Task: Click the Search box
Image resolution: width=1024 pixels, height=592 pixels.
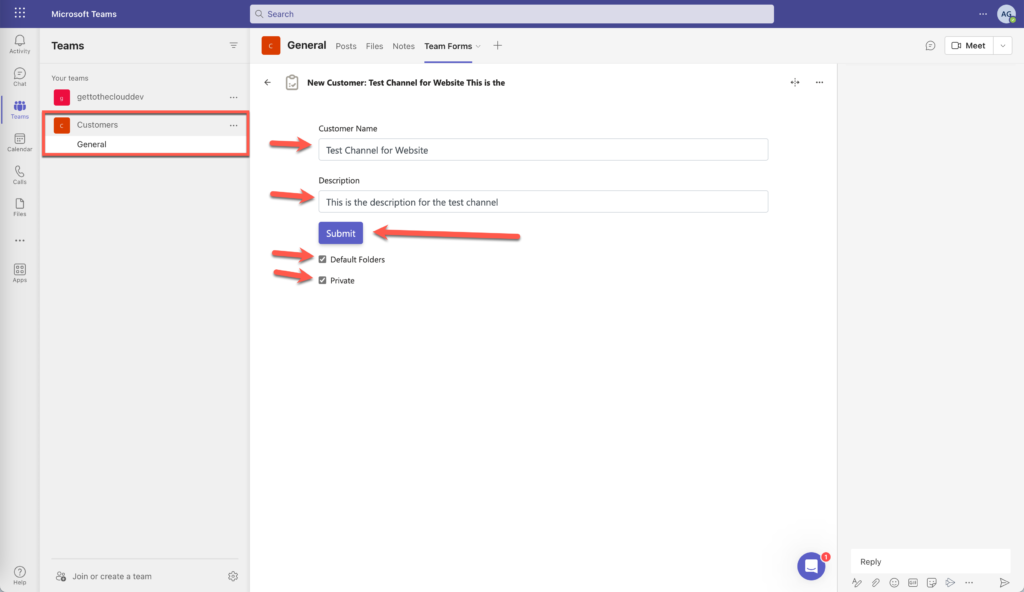Action: tap(512, 14)
